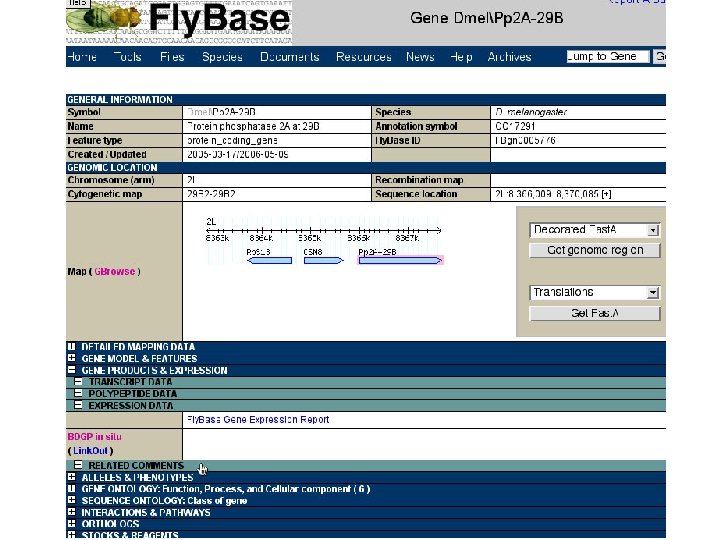Open the Tools menu
The width and height of the screenshot is (720, 540).
pyautogui.click(x=127, y=57)
